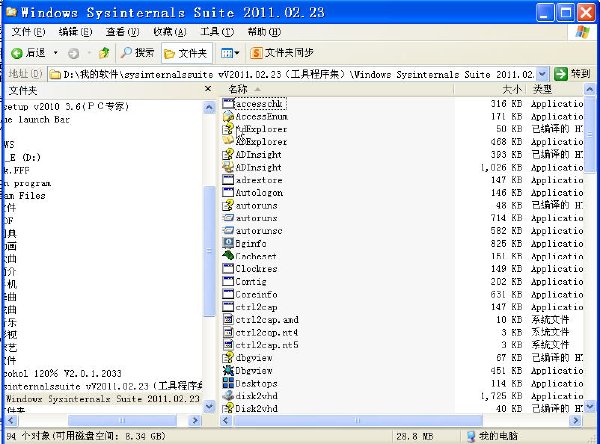The height and width of the screenshot is (444, 600).
Task: Open the Search (搜索) tool
Action: 138,53
